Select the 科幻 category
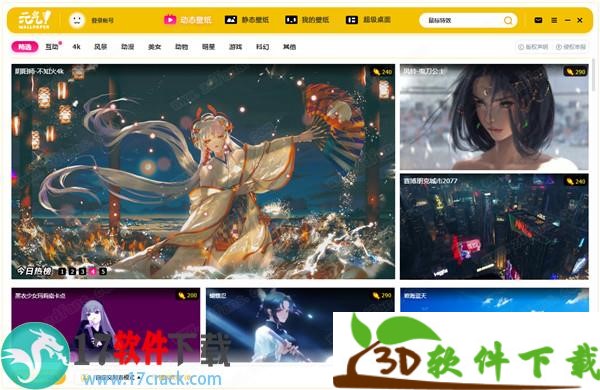 click(262, 47)
